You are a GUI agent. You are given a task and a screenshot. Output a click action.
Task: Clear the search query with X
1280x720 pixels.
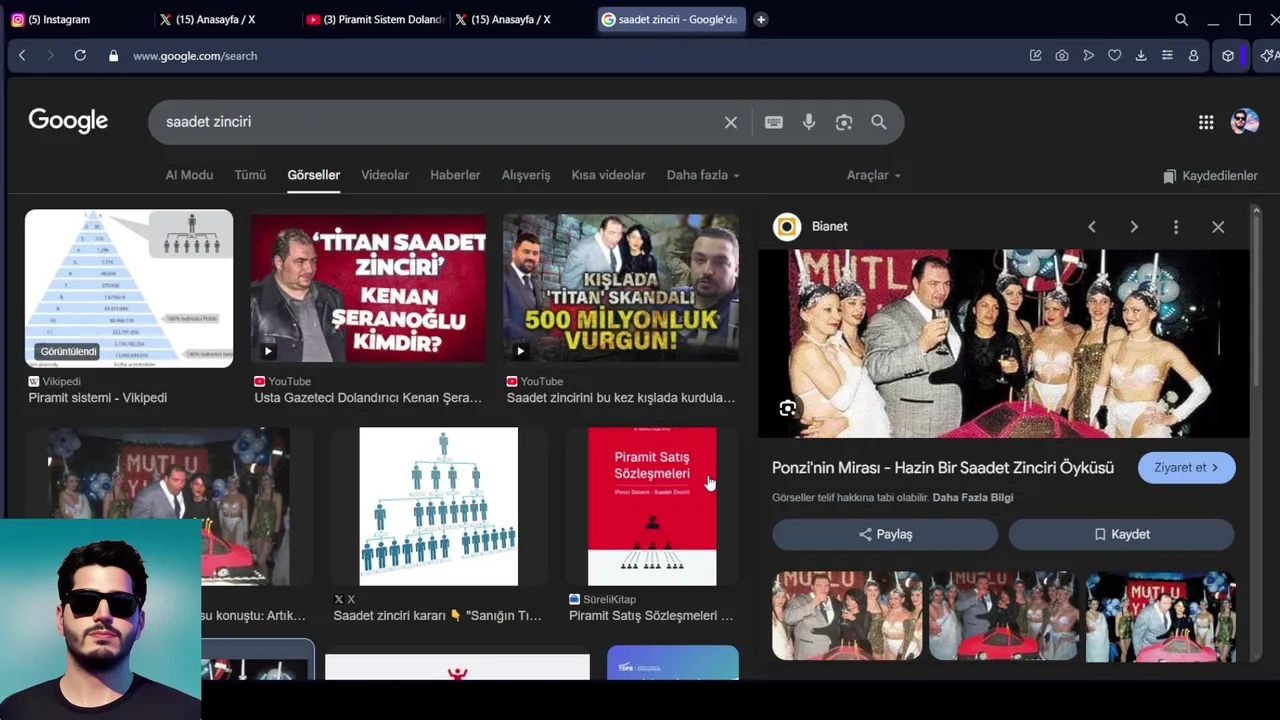[731, 122]
